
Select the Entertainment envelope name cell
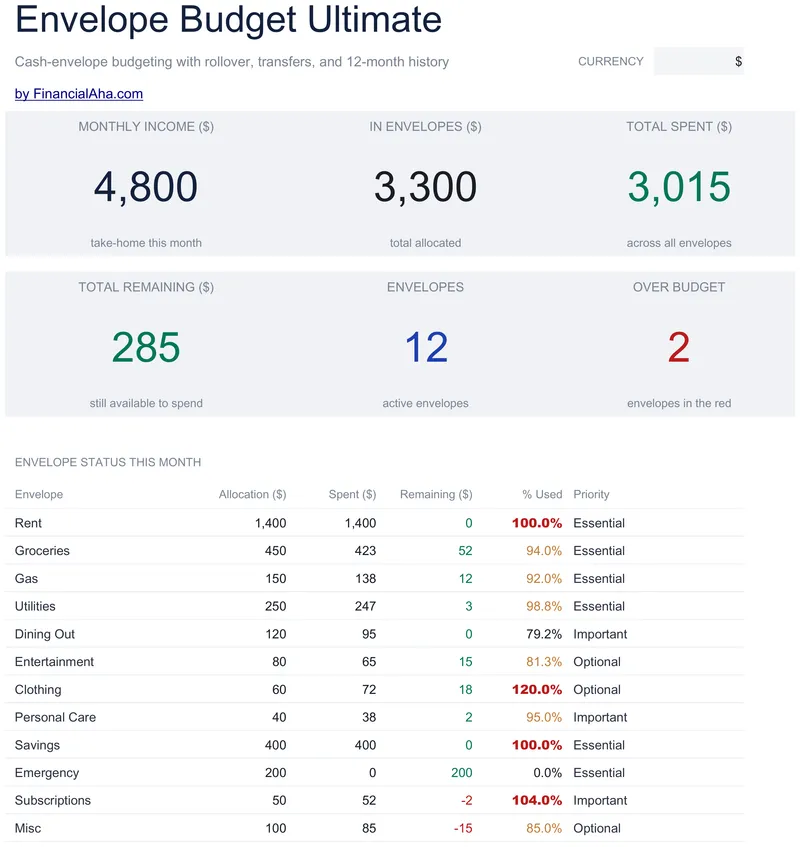click(x=54, y=662)
